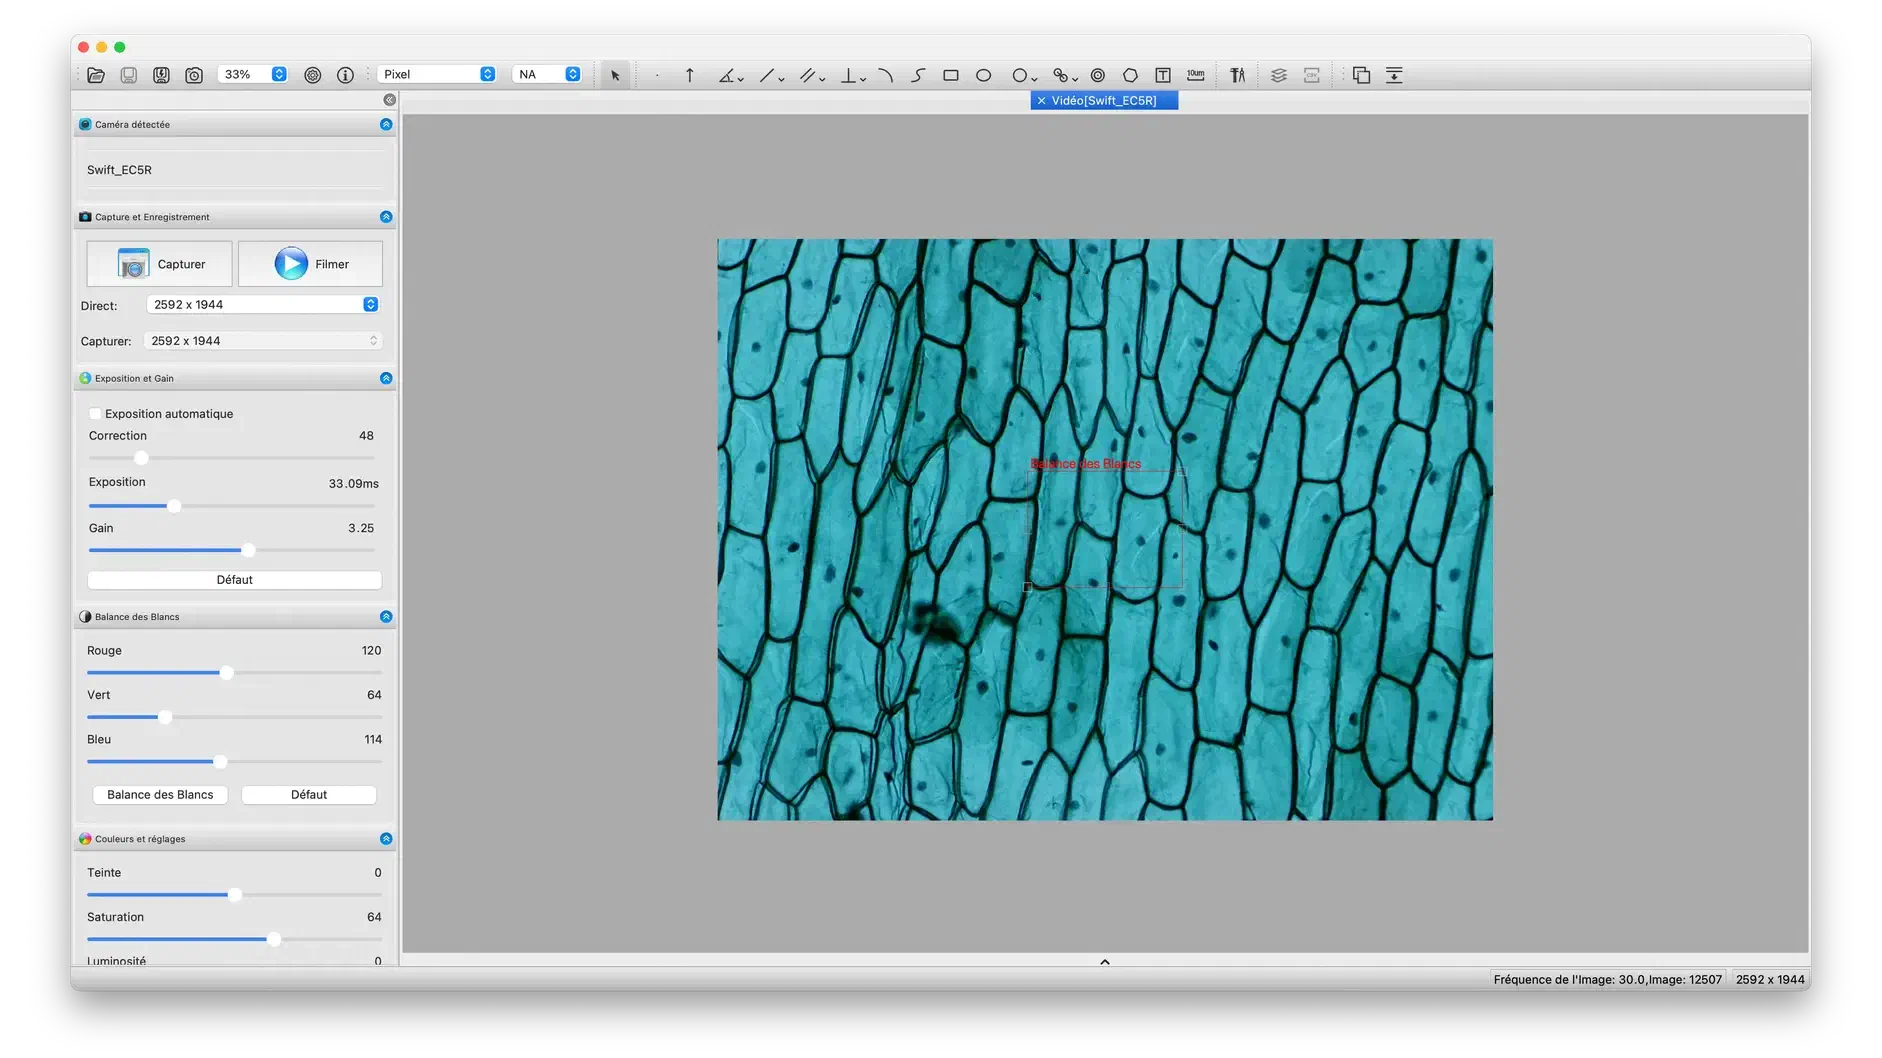1882x1058 pixels.
Task: Open the layers stack icon
Action: point(1279,75)
